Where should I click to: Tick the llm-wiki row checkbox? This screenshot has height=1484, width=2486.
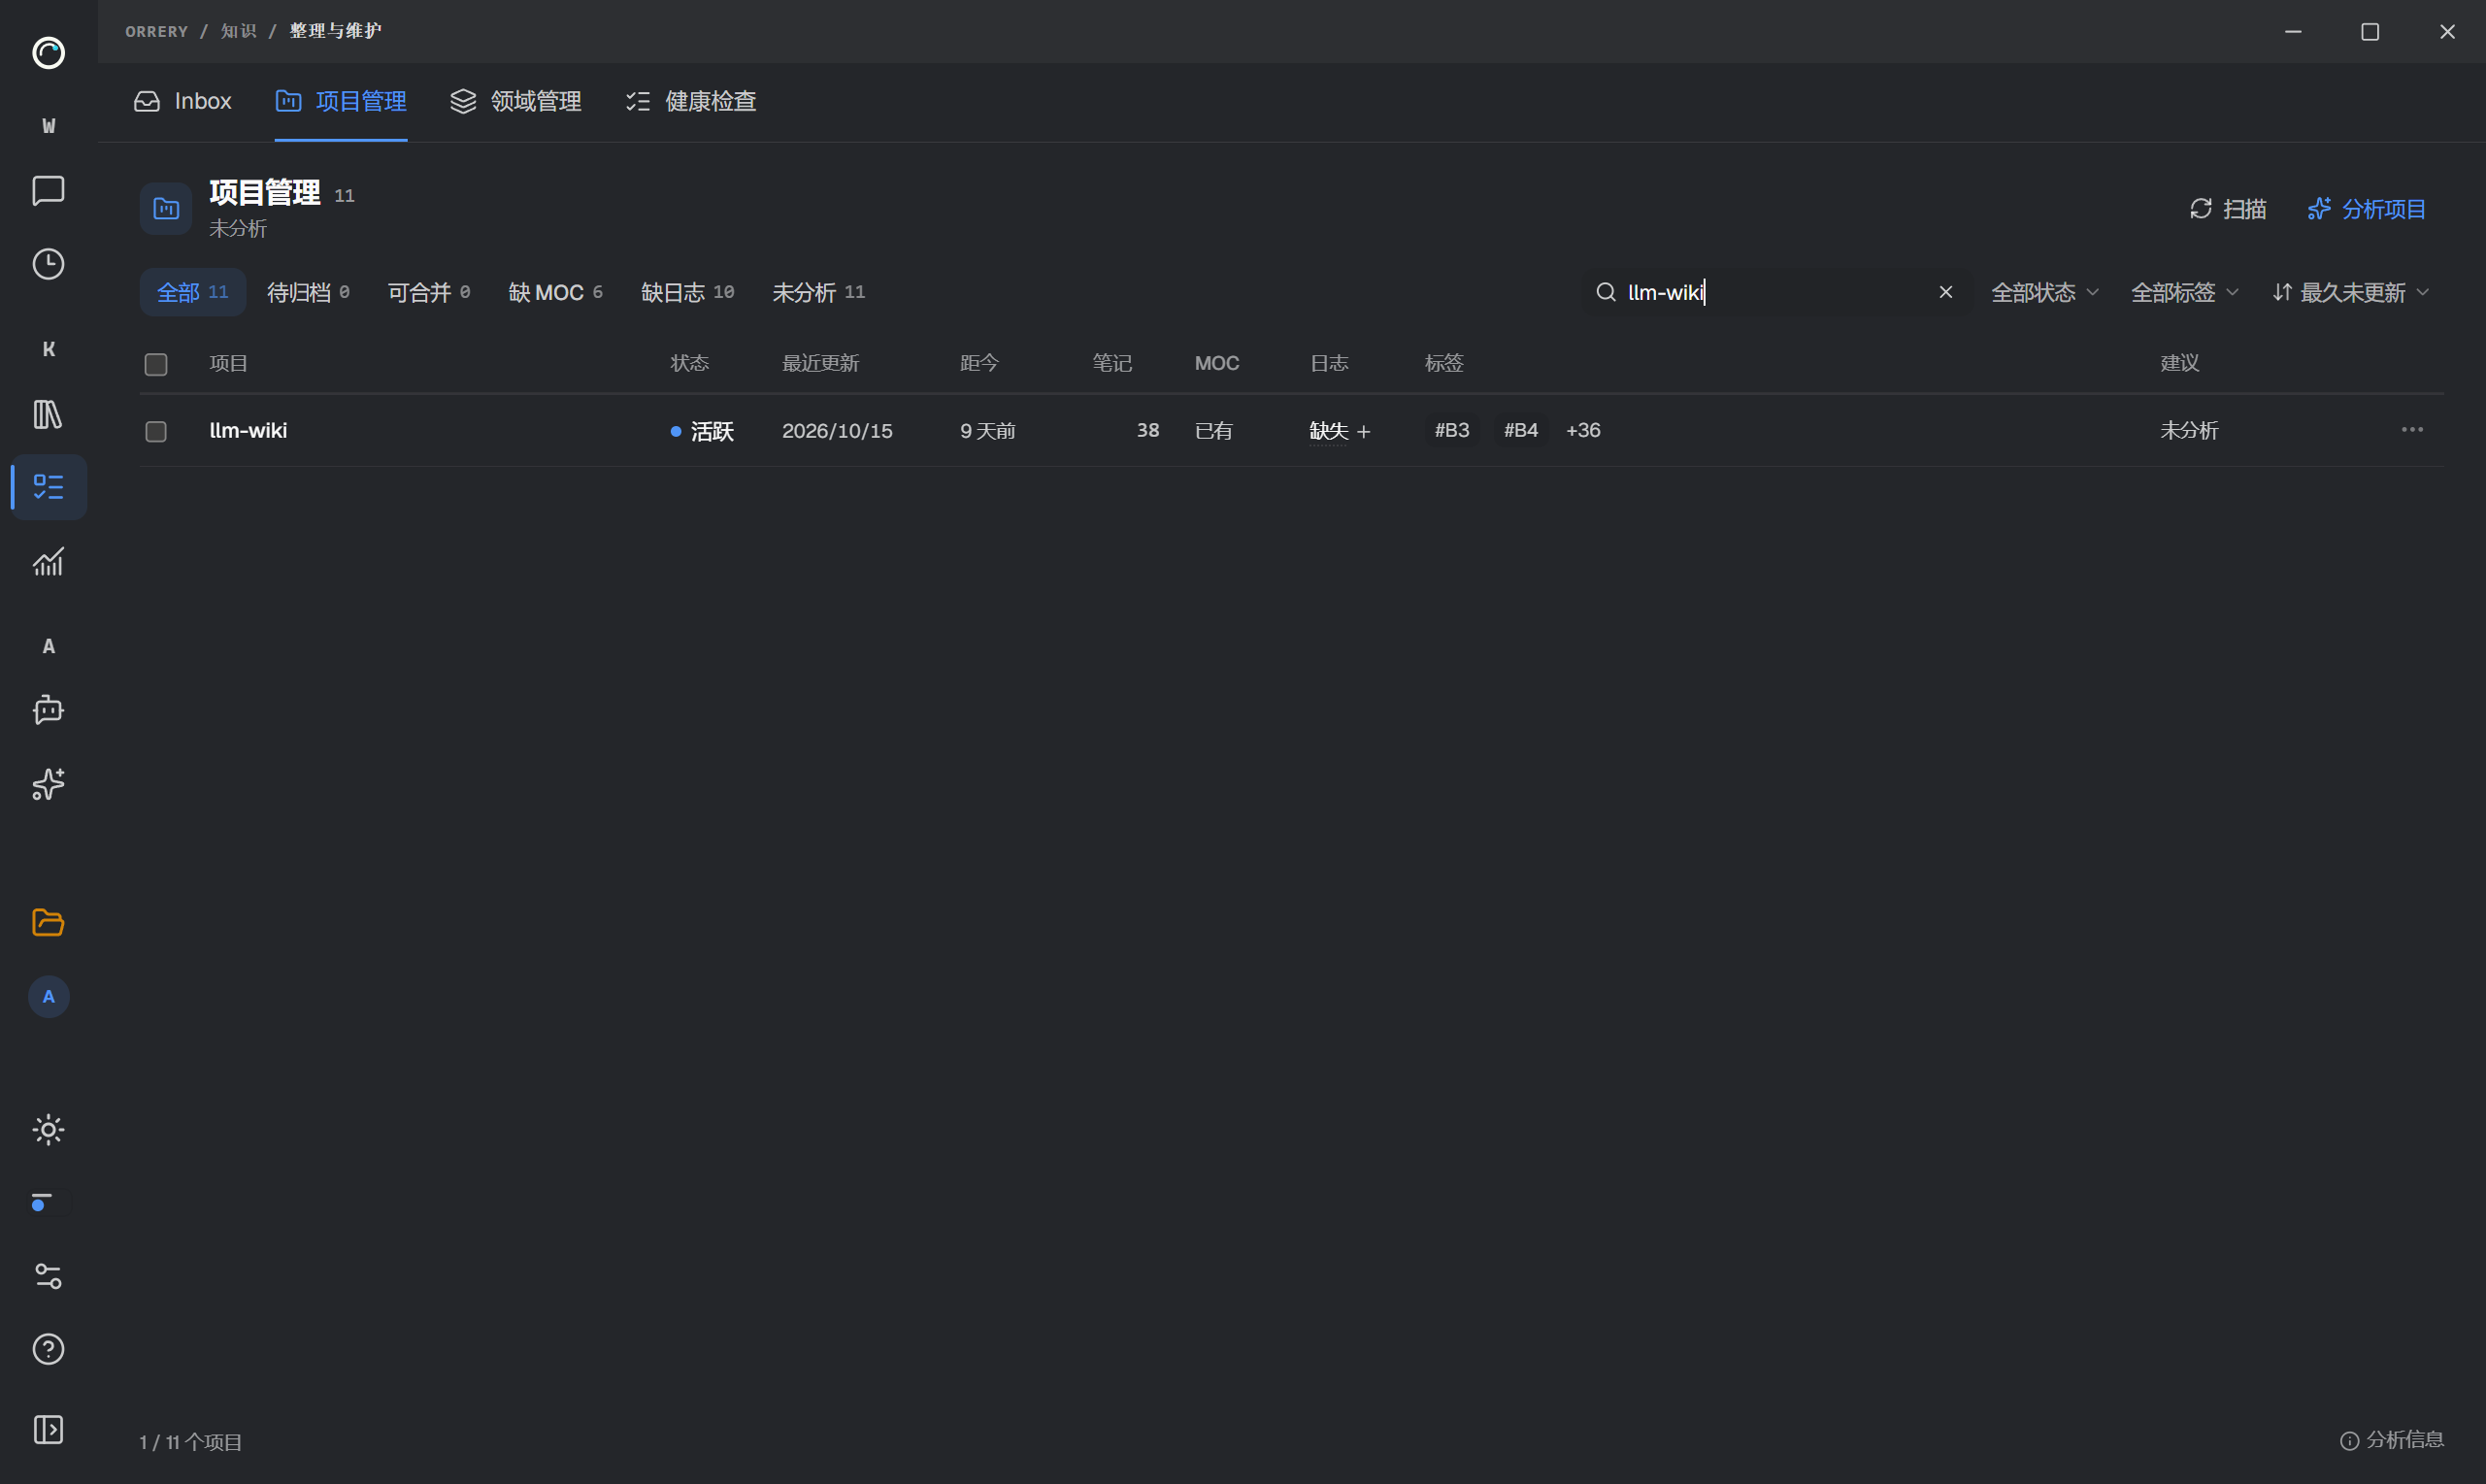tap(156, 431)
